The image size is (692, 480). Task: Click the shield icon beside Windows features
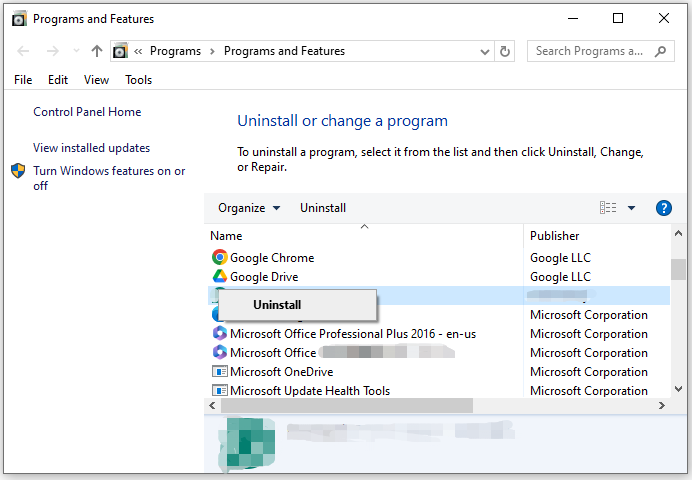coord(18,171)
